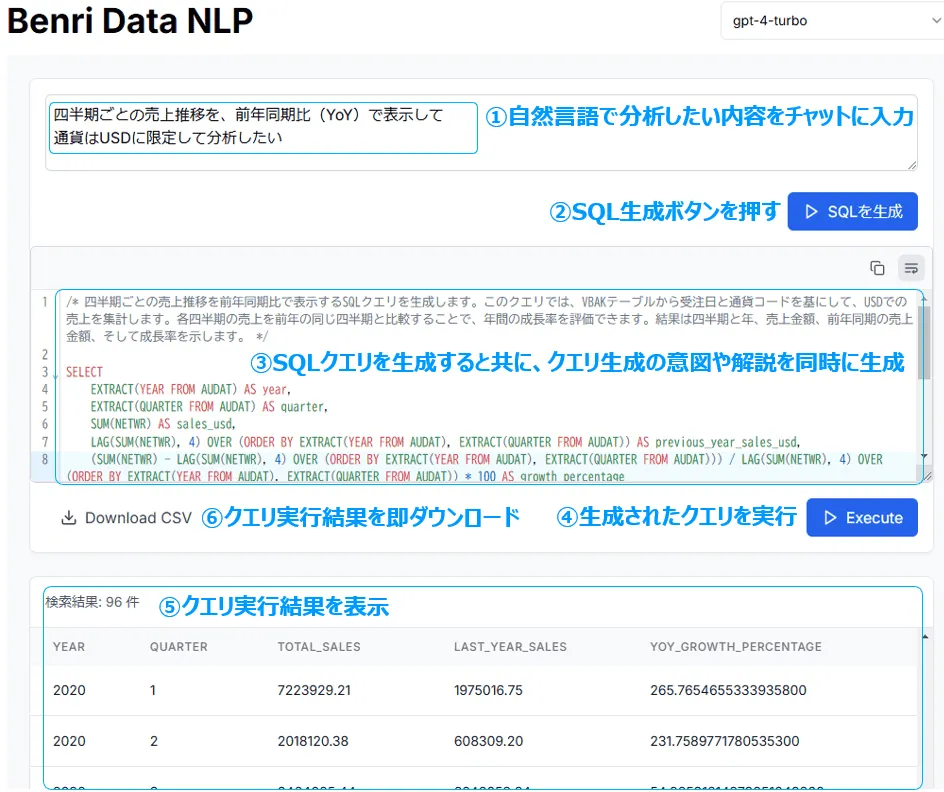Image resolution: width=944 pixels, height=792 pixels.
Task: Click the Execute button
Action: click(862, 518)
